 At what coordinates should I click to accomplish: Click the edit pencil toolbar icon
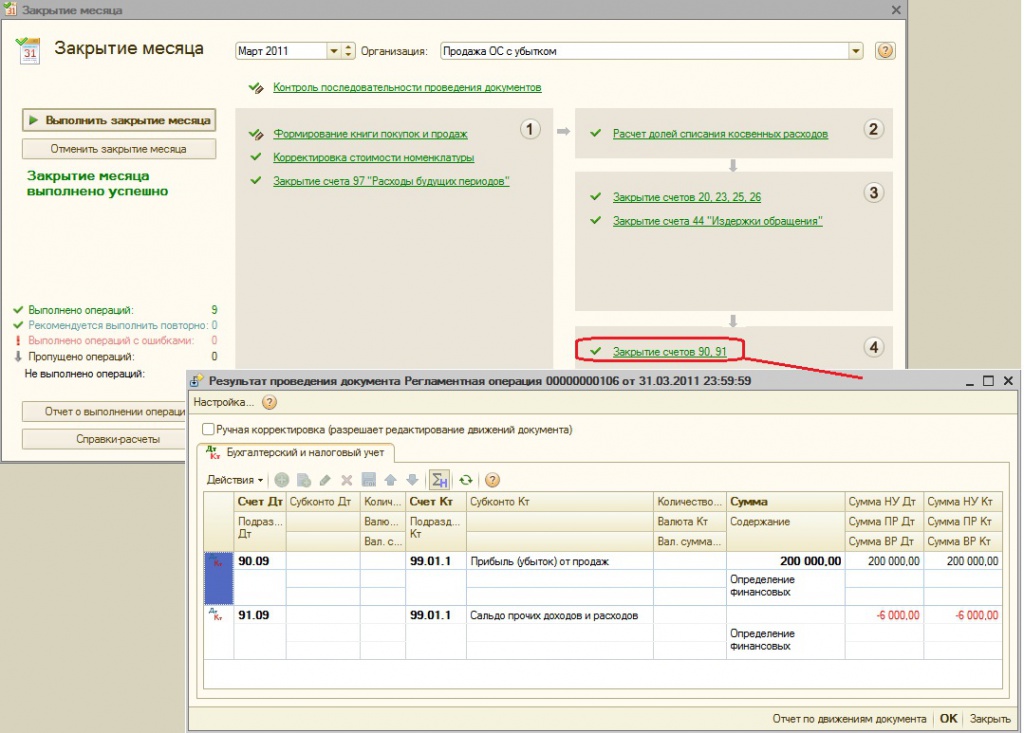325,480
